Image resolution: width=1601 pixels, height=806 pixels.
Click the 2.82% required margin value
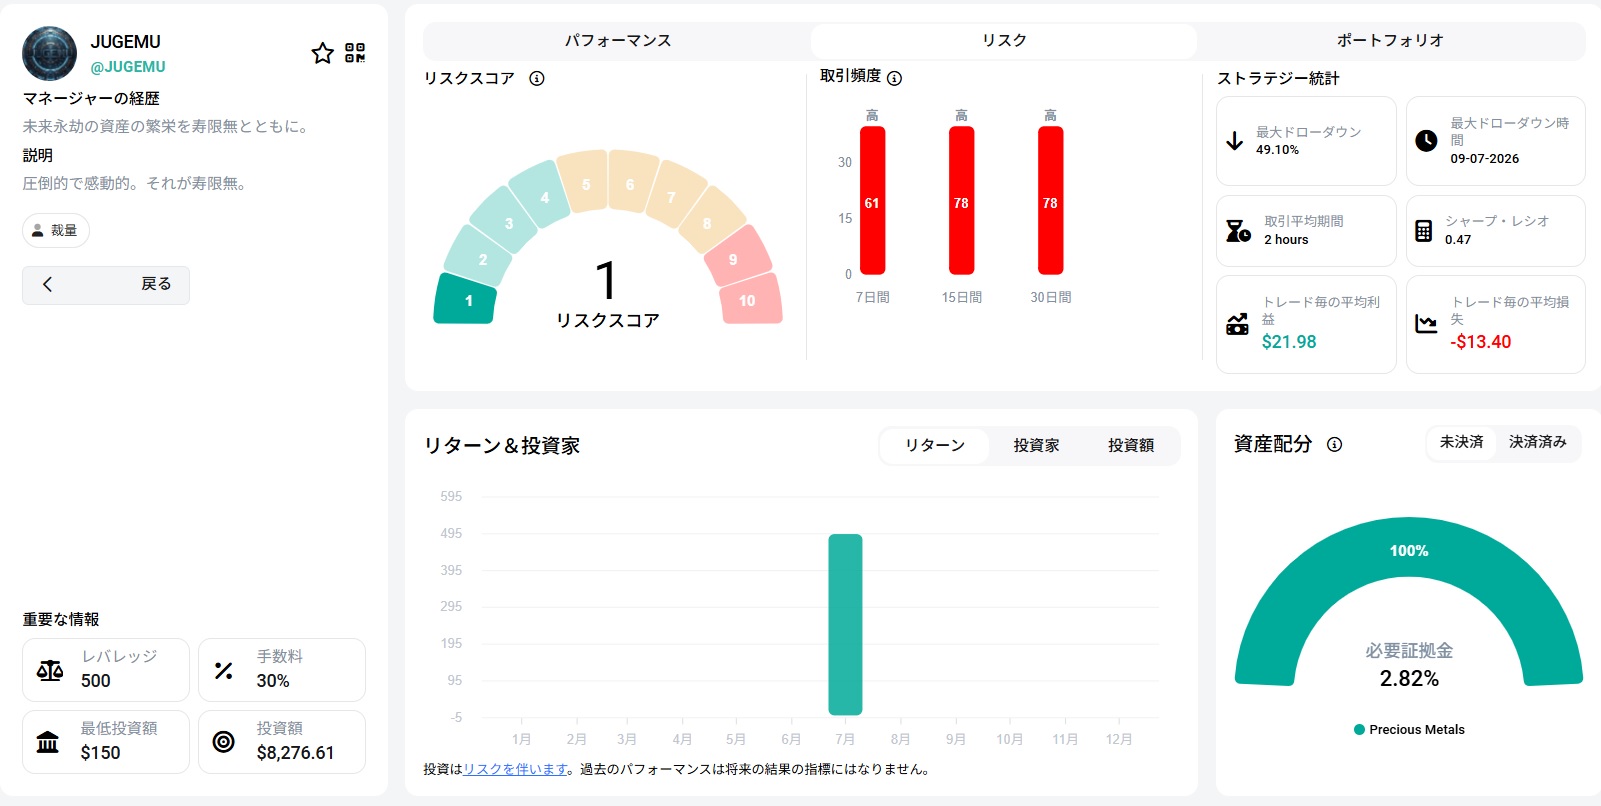pyautogui.click(x=1409, y=679)
